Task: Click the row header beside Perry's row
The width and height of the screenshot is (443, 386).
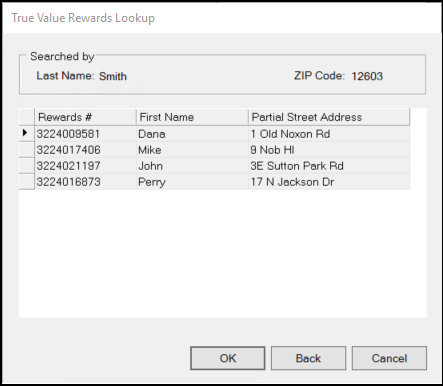Action: tap(27, 182)
